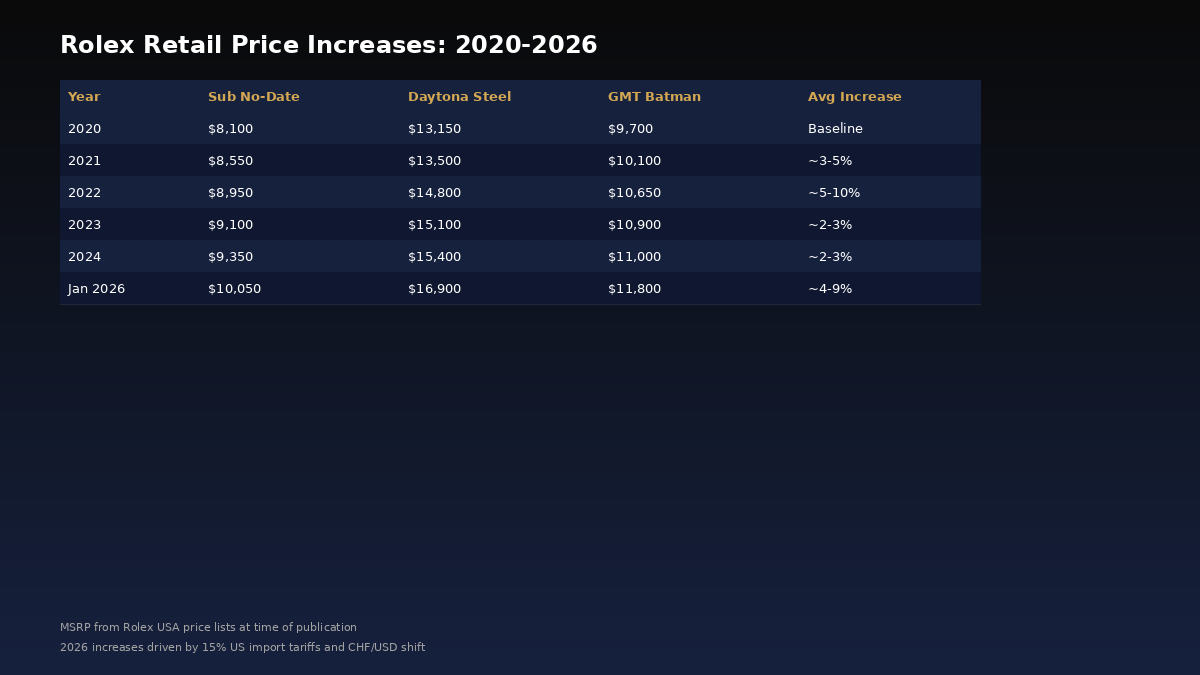Image resolution: width=1200 pixels, height=675 pixels.
Task: Click the '~4-9%' average increase cell
Action: pyautogui.click(x=830, y=289)
